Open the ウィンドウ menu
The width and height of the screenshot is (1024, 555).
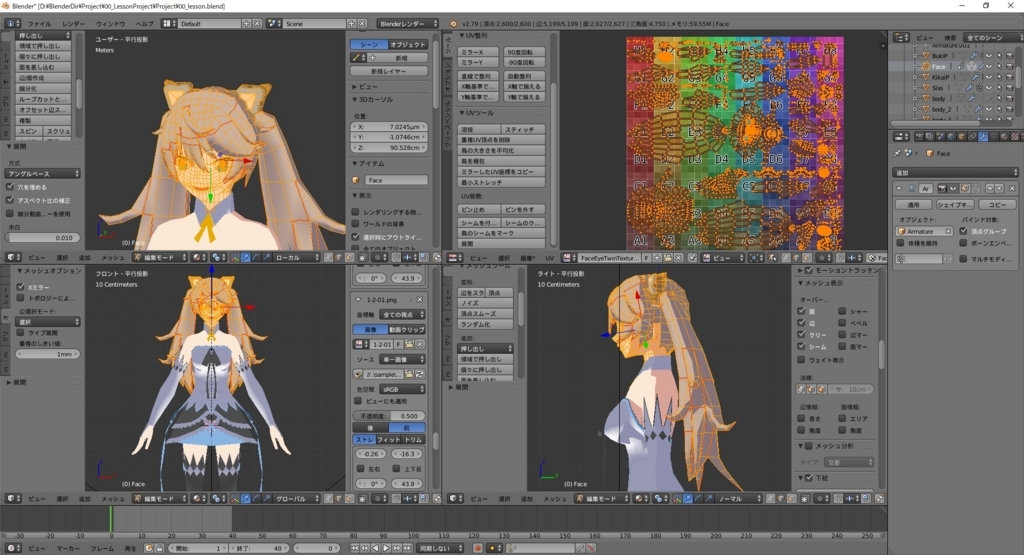(x=110, y=24)
